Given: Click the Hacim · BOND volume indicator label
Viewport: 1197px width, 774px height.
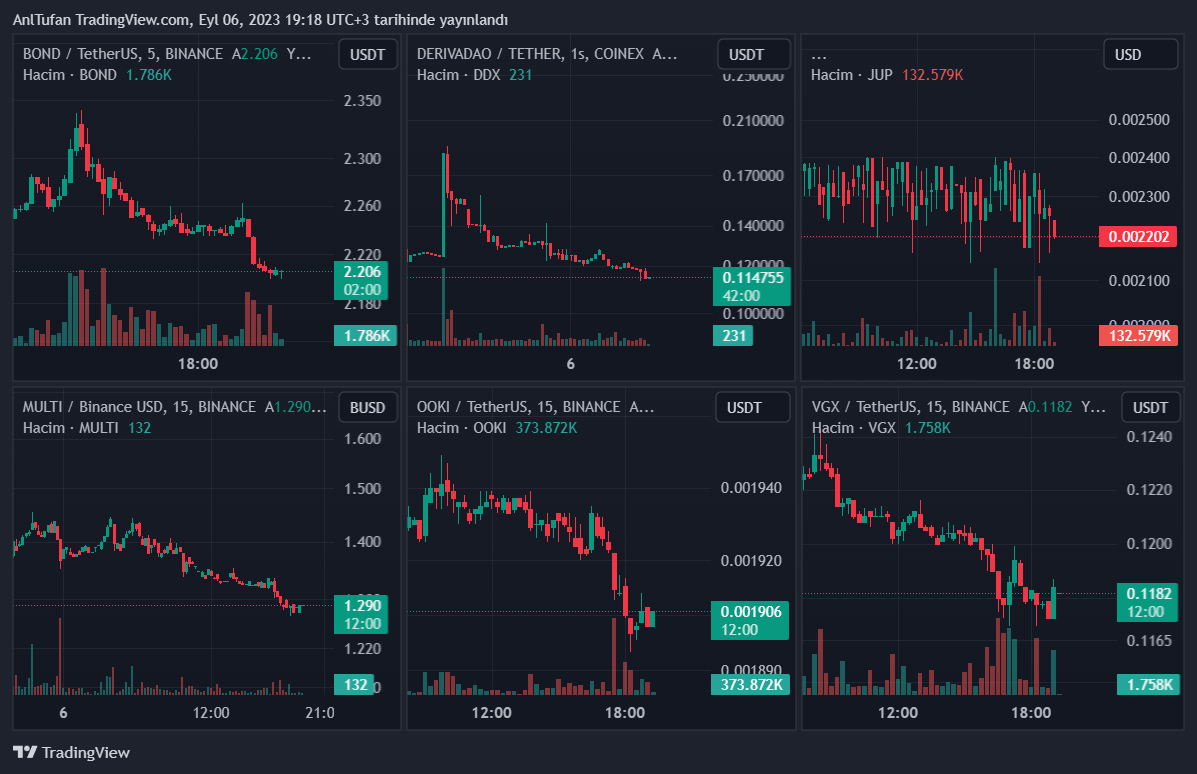Looking at the screenshot, I should coord(70,75).
